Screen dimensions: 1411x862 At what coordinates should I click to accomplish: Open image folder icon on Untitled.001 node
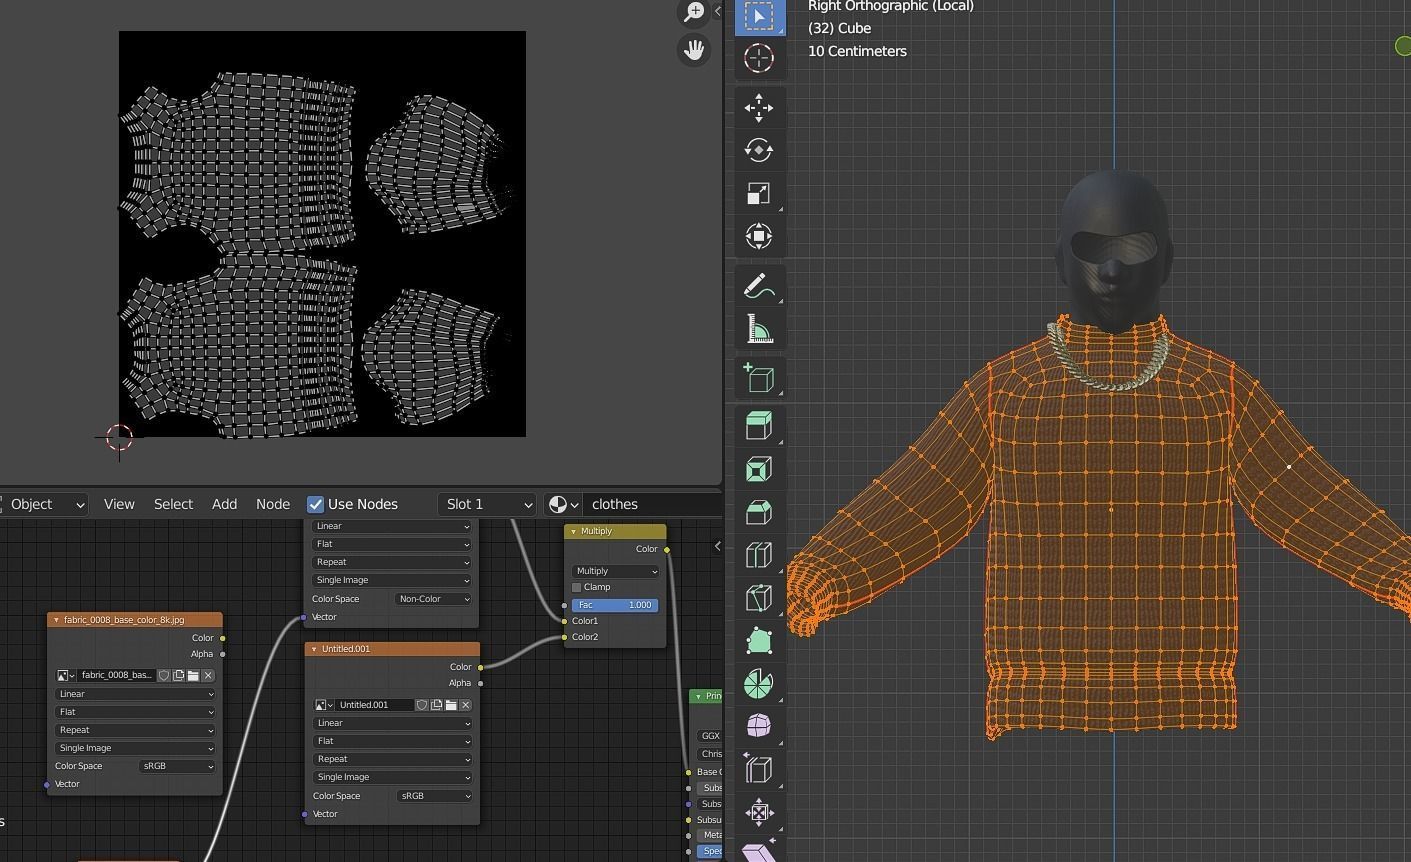pyautogui.click(x=451, y=705)
